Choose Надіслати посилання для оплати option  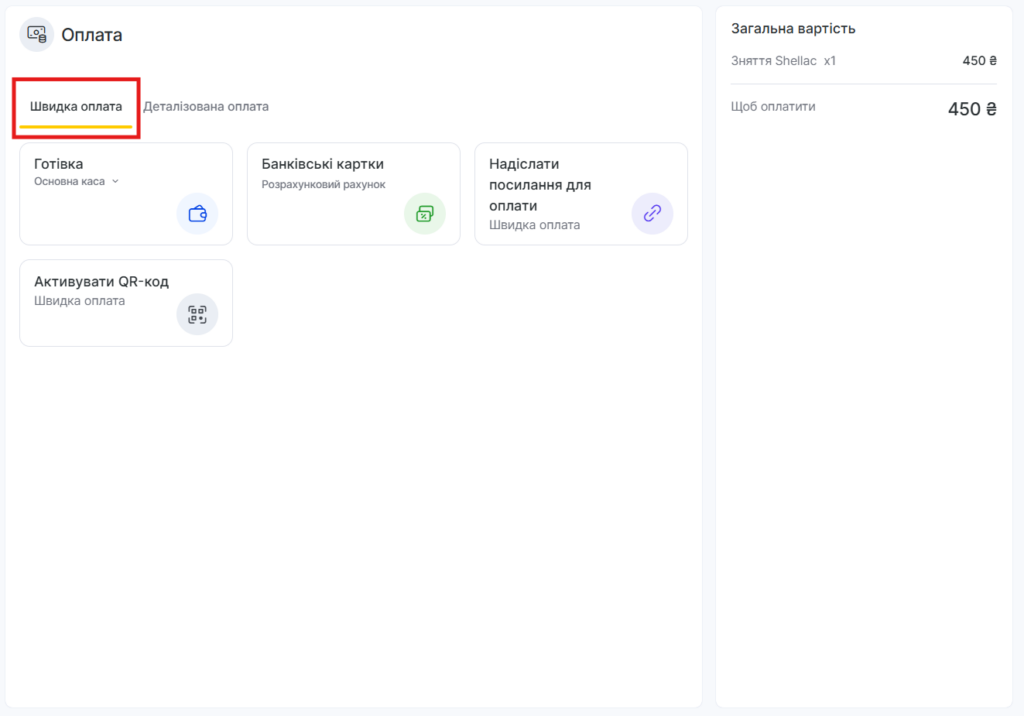539,185
